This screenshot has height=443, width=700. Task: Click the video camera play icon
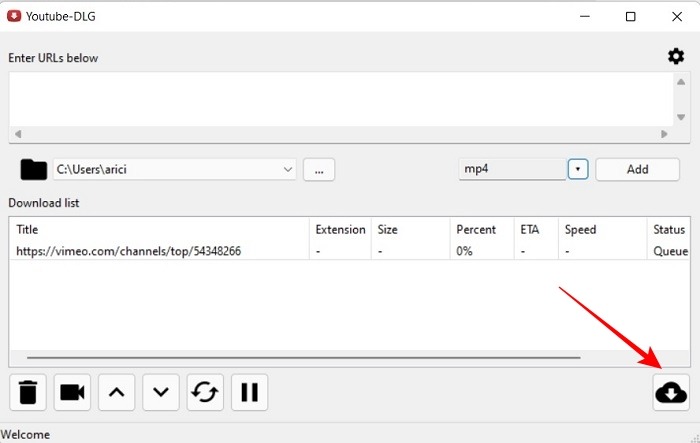click(x=72, y=393)
